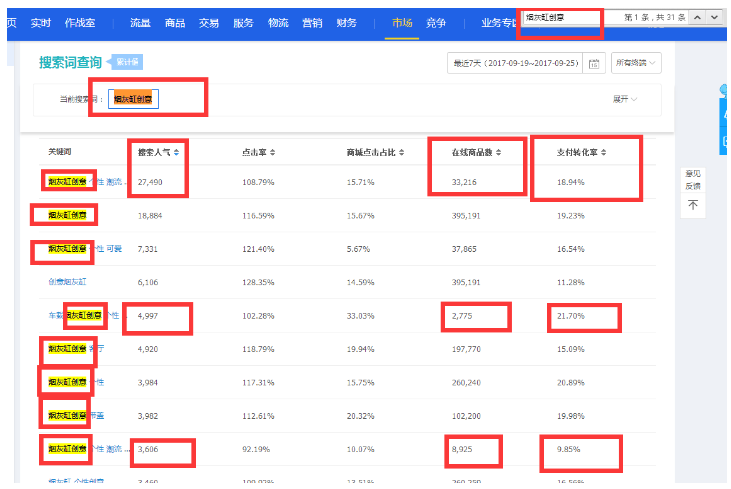Expand the 展开 section
The width and height of the screenshot is (731, 489).
[x=625, y=99]
